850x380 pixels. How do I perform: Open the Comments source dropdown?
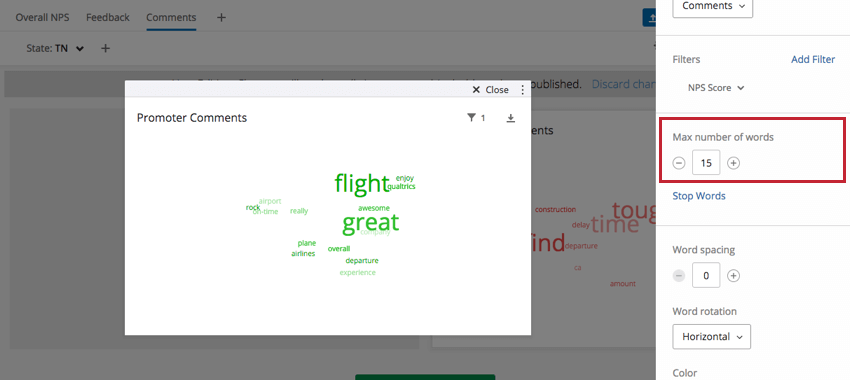coord(712,7)
